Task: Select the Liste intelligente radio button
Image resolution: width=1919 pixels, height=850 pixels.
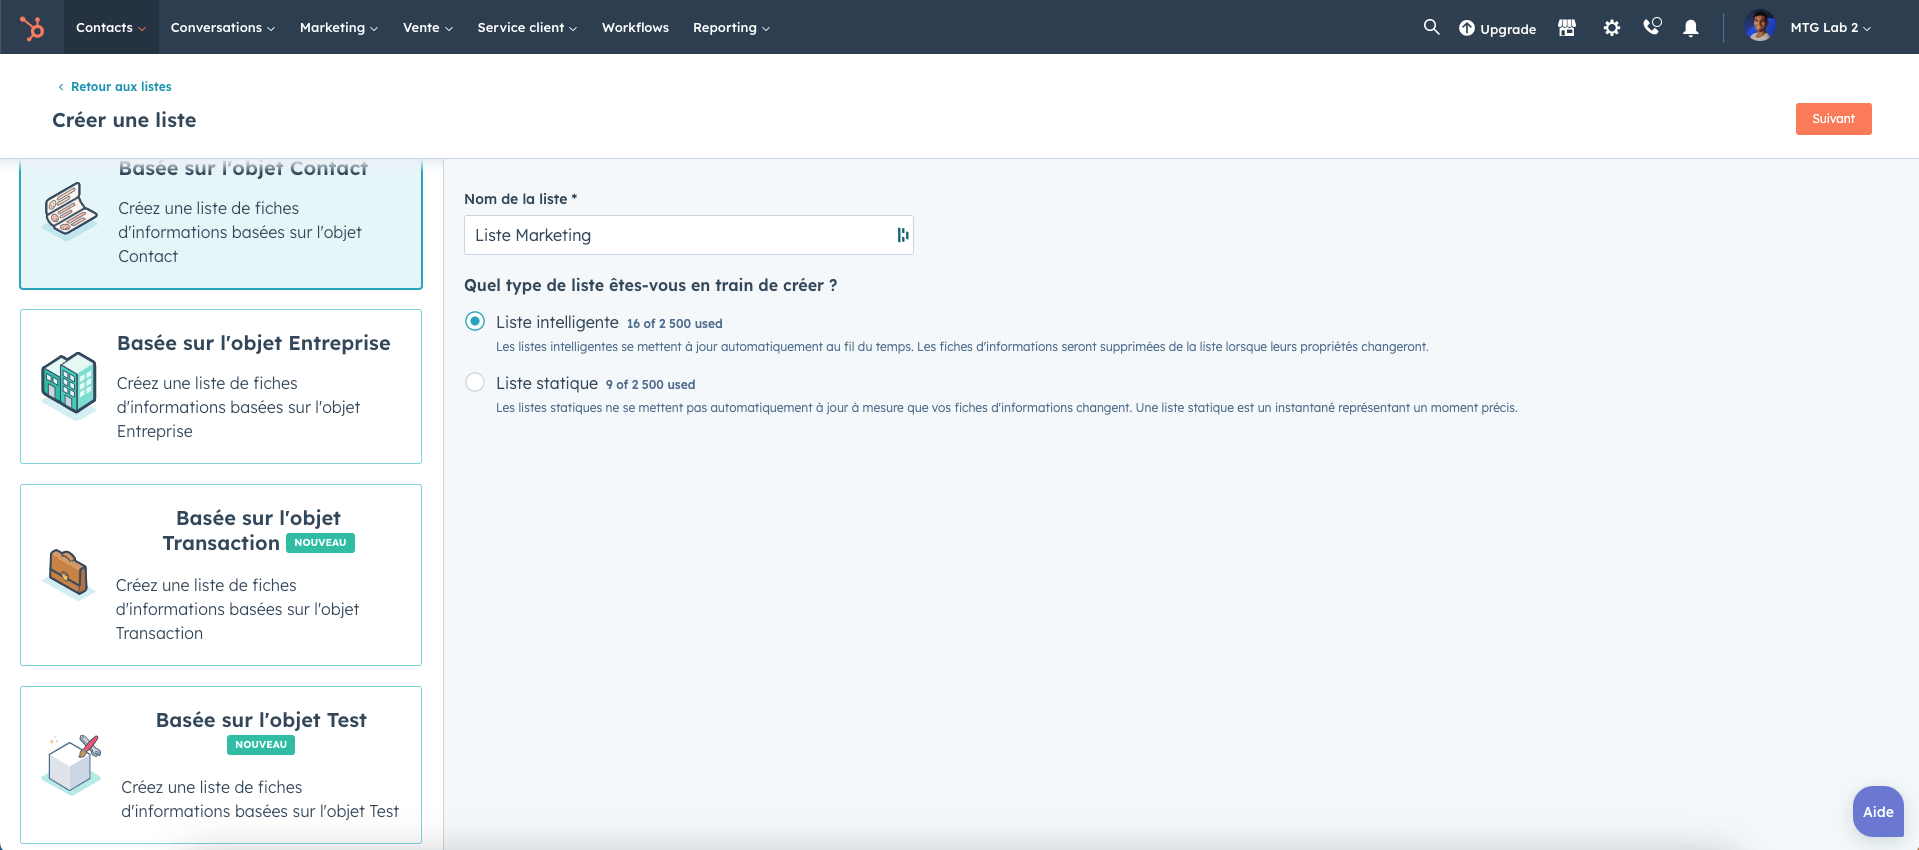Action: tap(475, 321)
